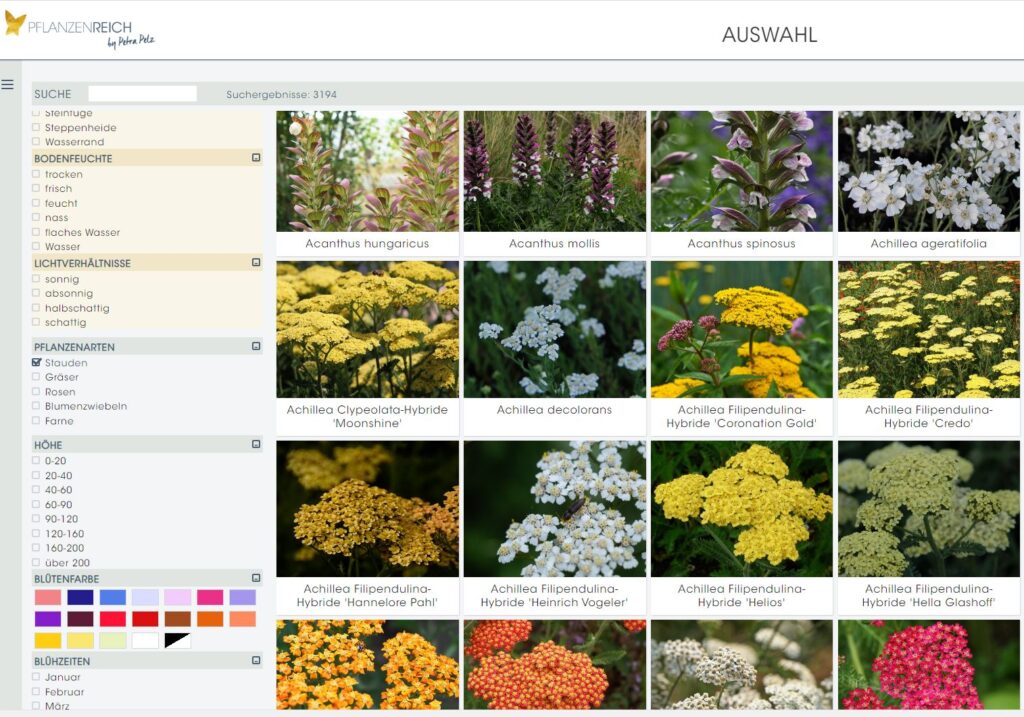The width and height of the screenshot is (1024, 717).
Task: Check the 40-60 height filter
Action: pos(36,490)
